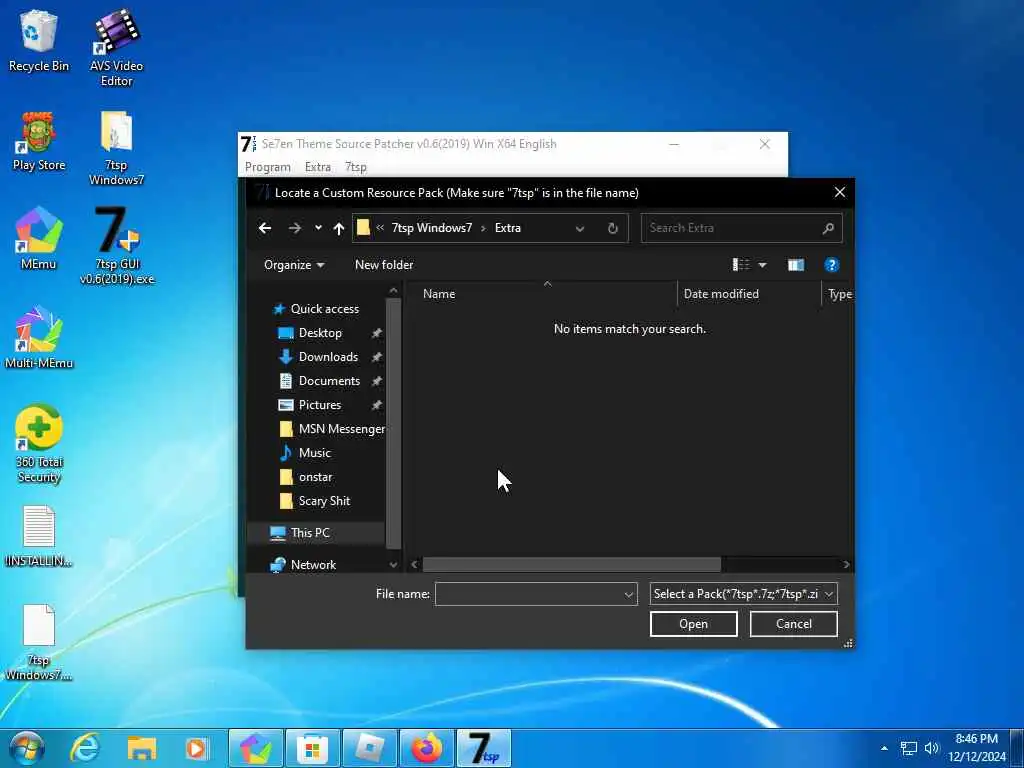Open Documents in navigation pane

pos(329,381)
